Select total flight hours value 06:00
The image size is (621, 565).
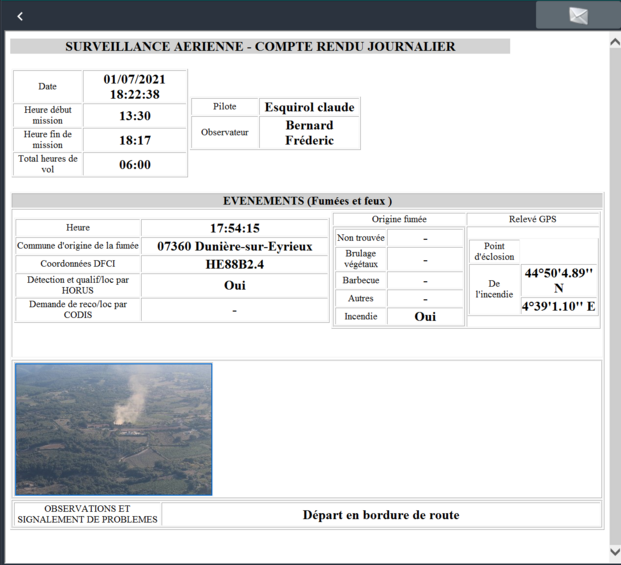(135, 165)
